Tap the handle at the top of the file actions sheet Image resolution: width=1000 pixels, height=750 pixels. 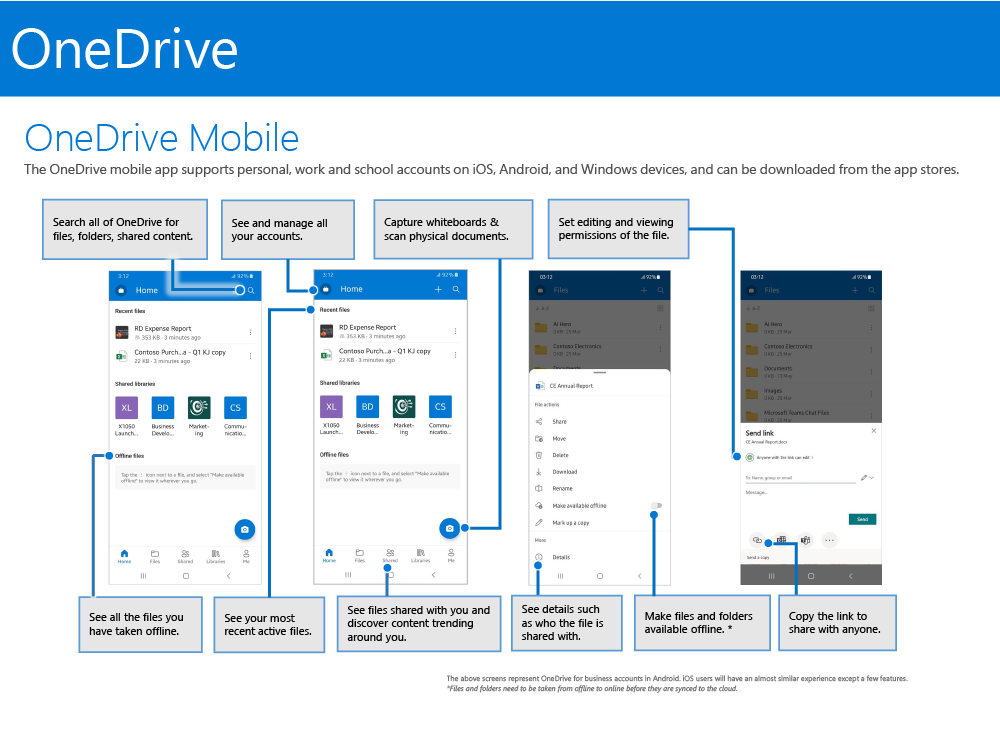[x=599, y=372]
